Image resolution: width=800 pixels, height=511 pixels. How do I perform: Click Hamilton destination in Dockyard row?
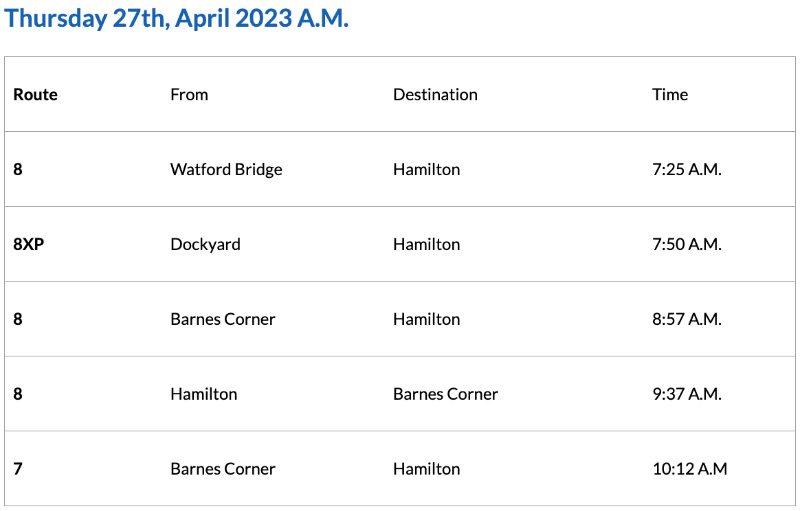(426, 244)
